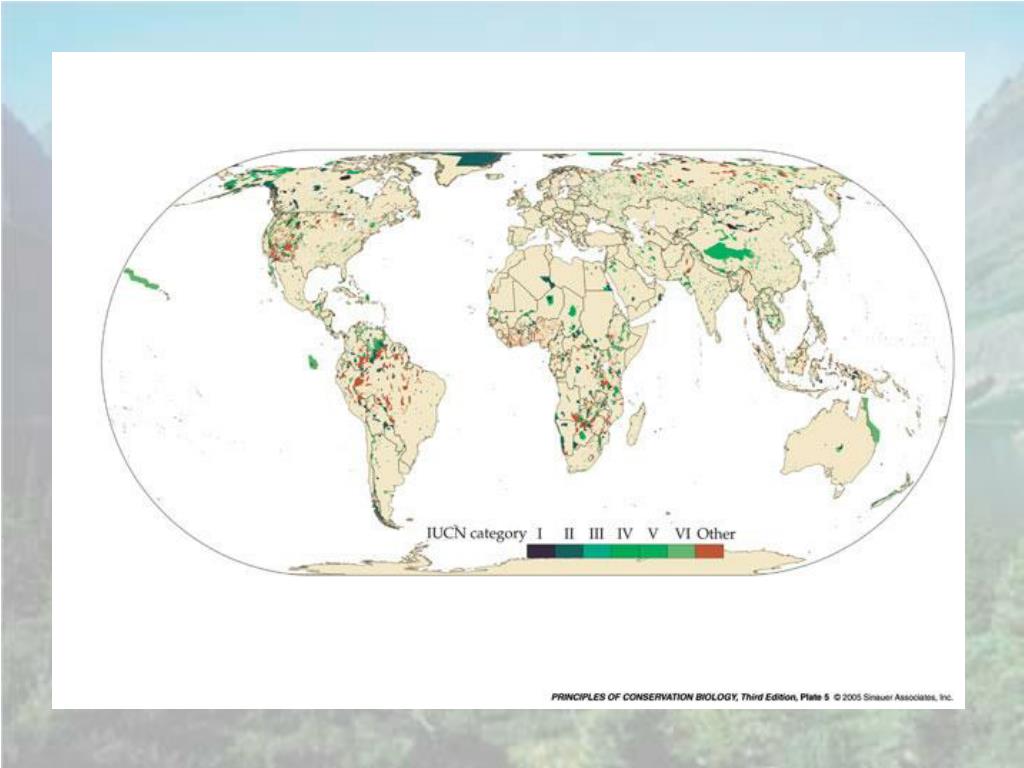Click the category III legend swatch
Image resolution: width=1024 pixels, height=768 pixels.
coord(597,551)
